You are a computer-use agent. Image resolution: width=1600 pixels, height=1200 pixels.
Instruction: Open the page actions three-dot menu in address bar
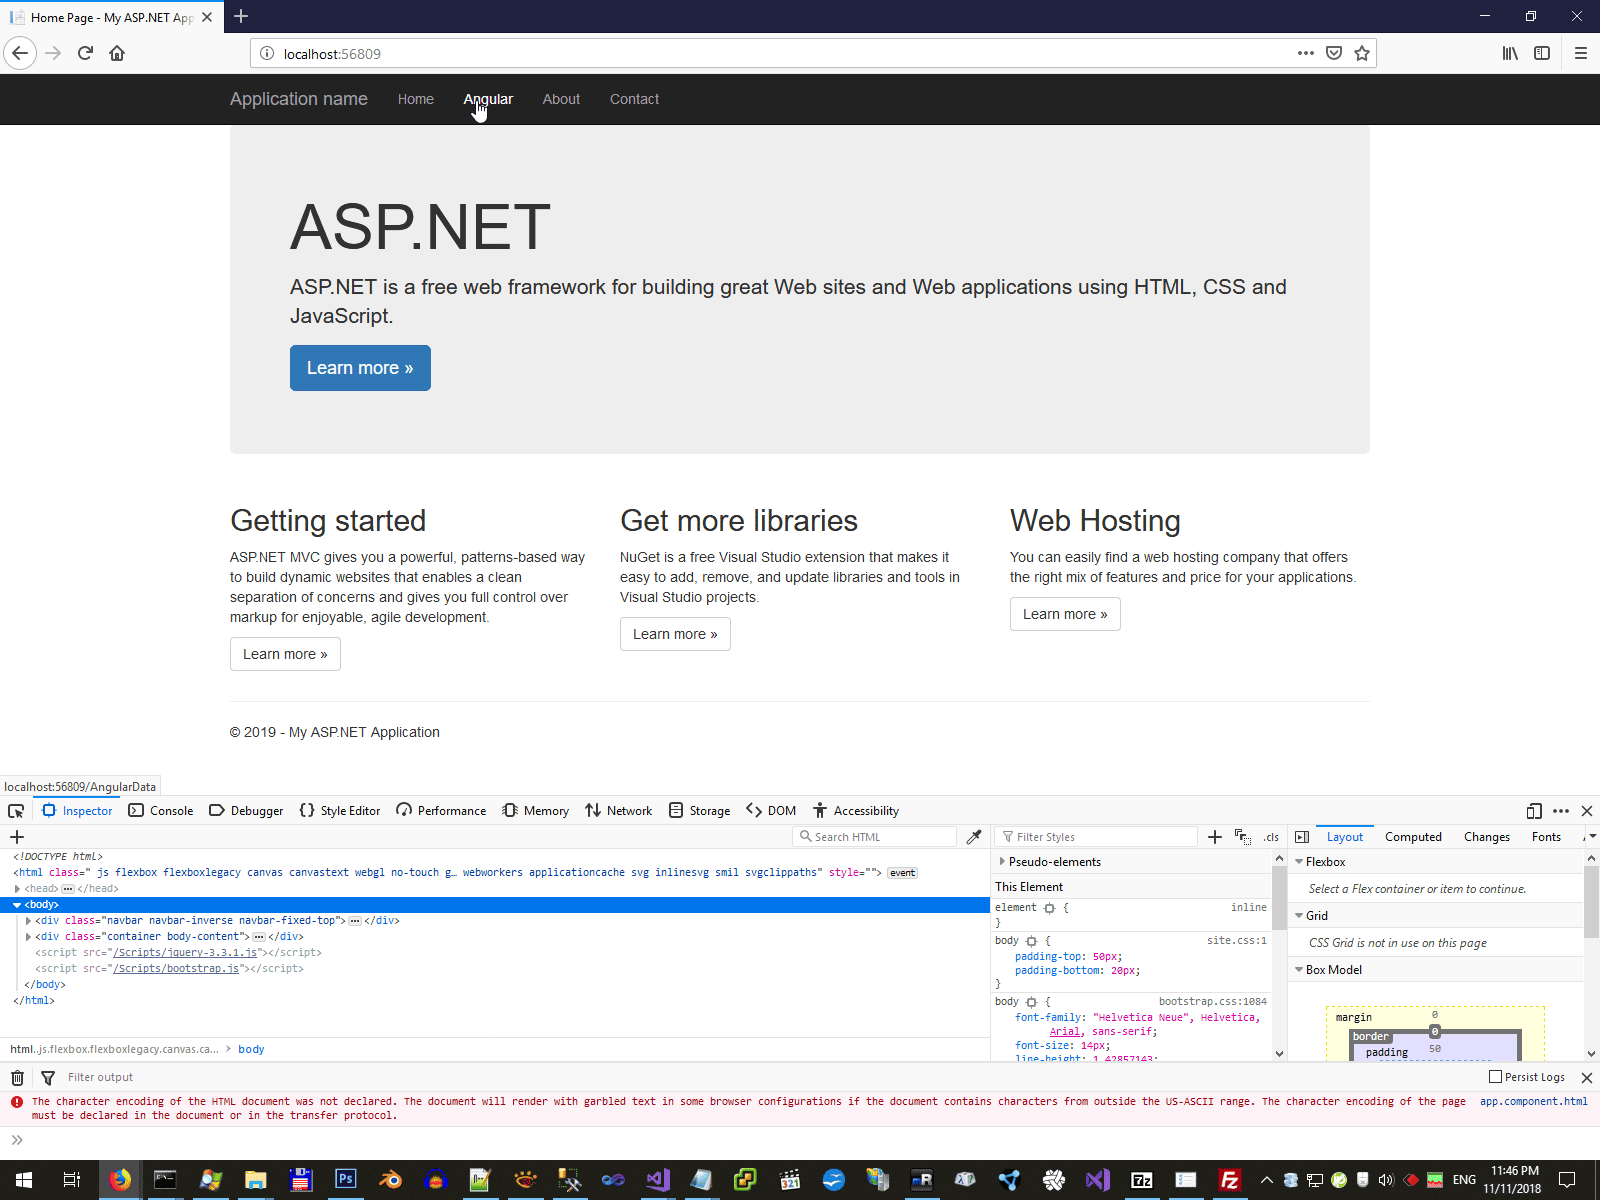coord(1305,53)
